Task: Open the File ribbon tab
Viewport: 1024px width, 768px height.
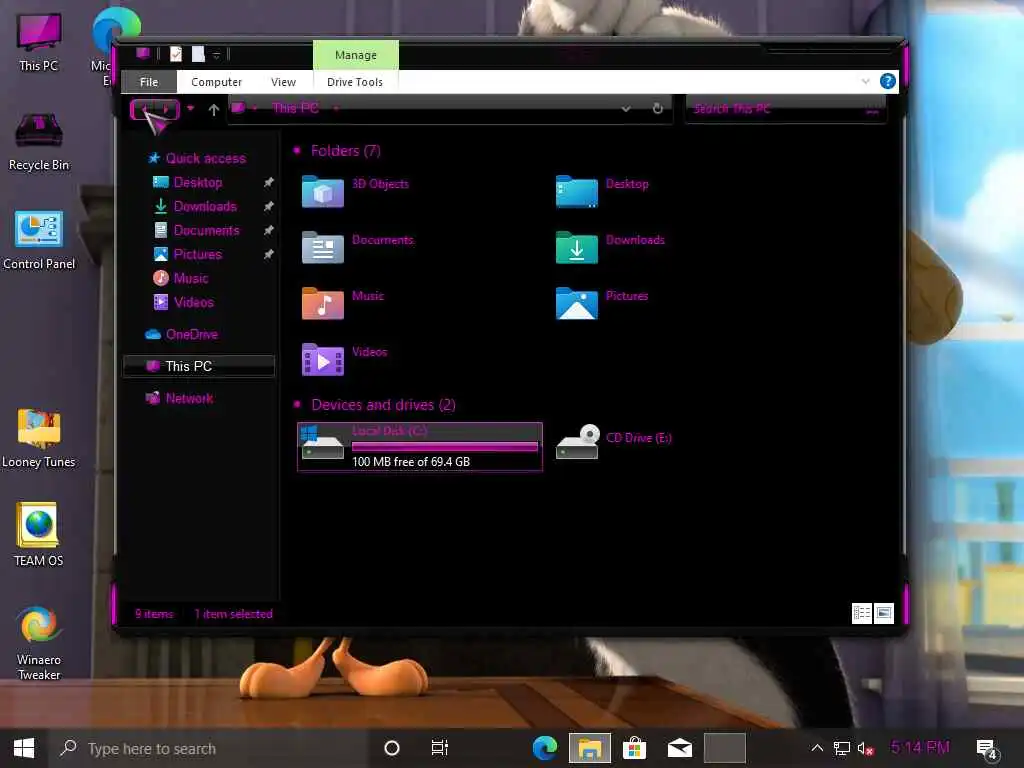Action: pos(149,82)
